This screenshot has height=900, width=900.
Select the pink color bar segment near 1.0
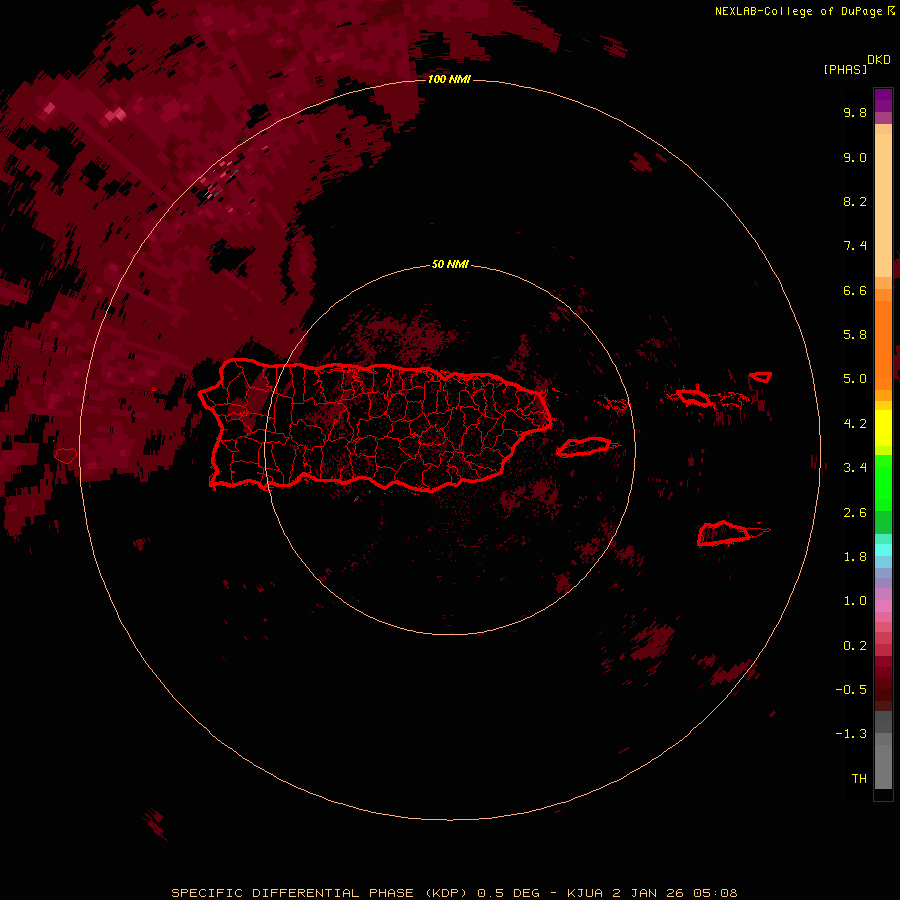point(883,606)
